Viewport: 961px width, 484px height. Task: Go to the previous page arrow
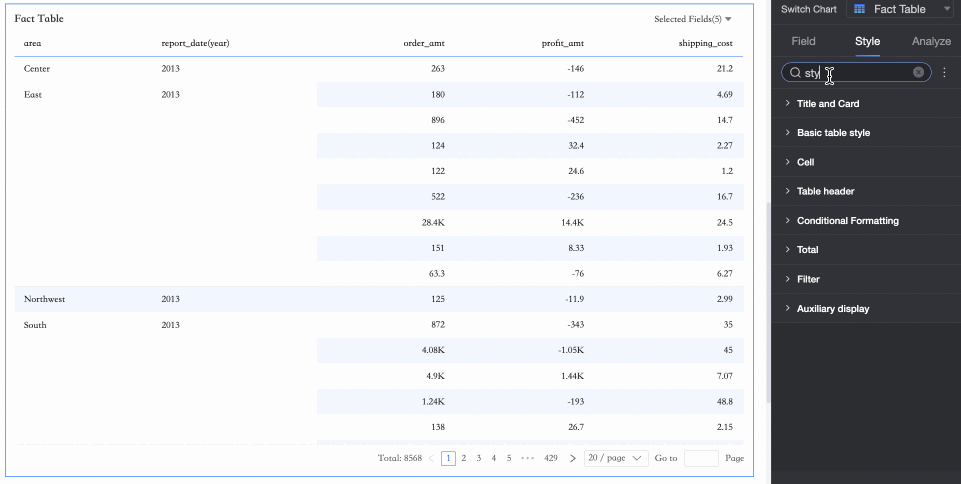pos(431,458)
